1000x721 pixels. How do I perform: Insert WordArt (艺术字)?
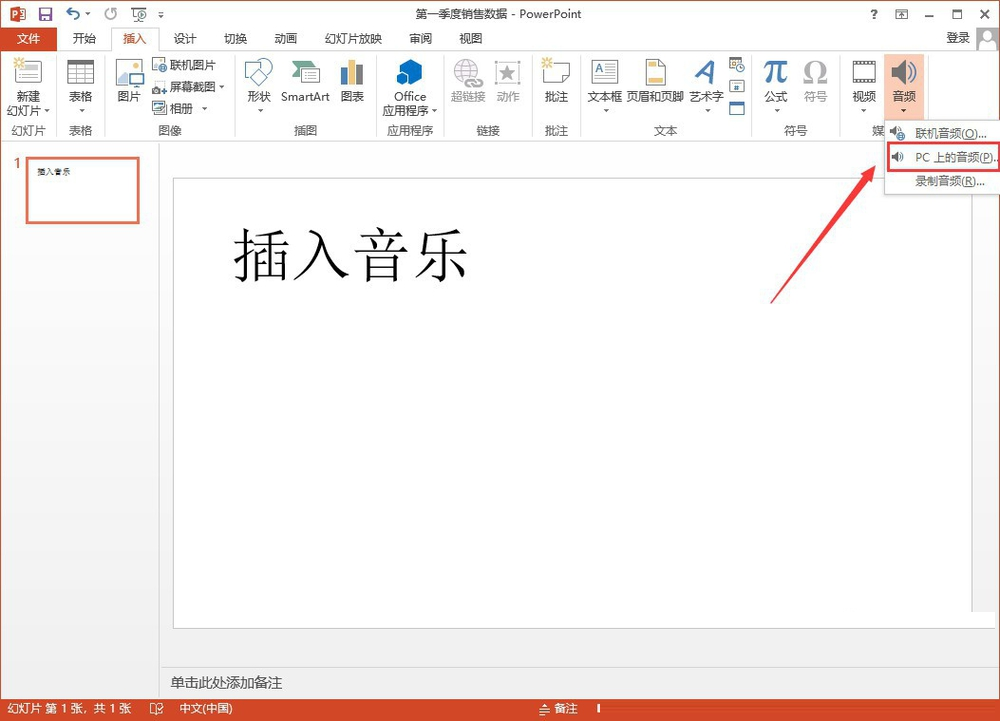[706, 81]
